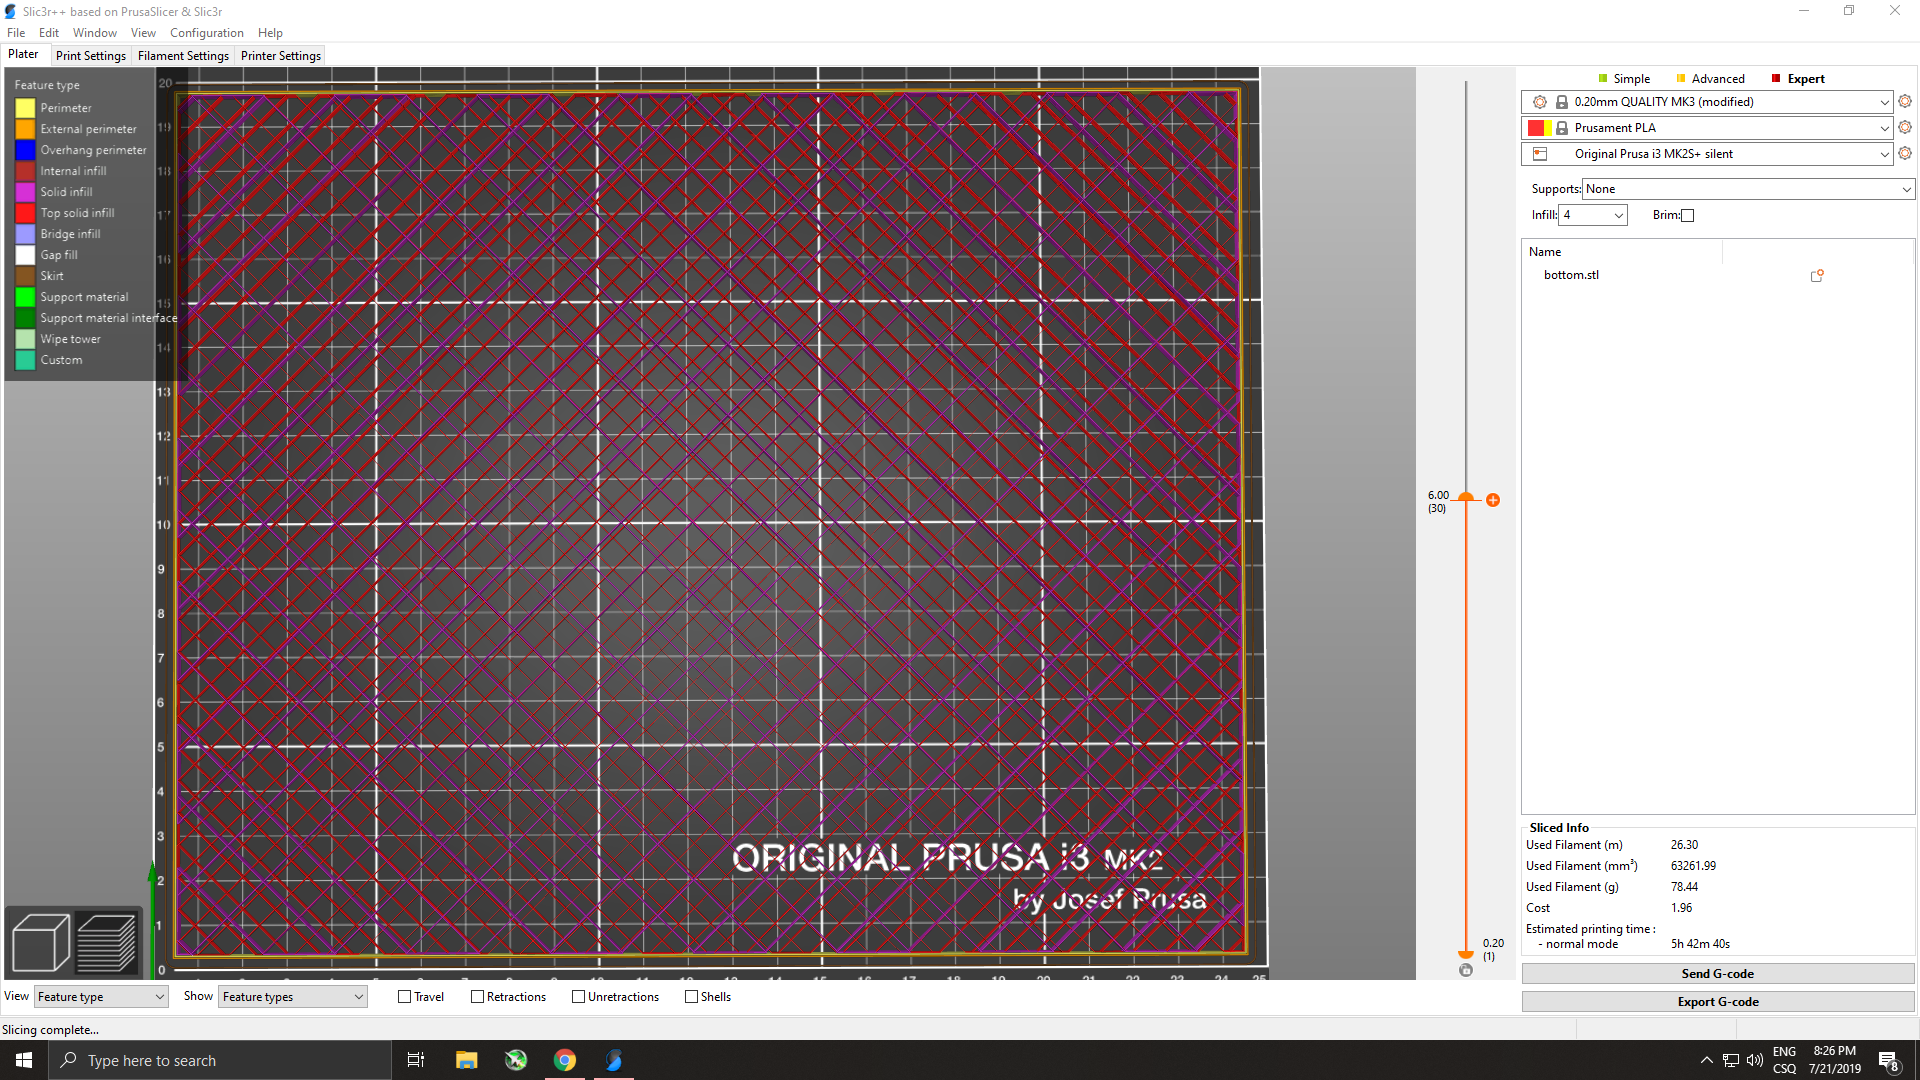
Task: Click the upper layer slider handle
Action: pos(1466,497)
